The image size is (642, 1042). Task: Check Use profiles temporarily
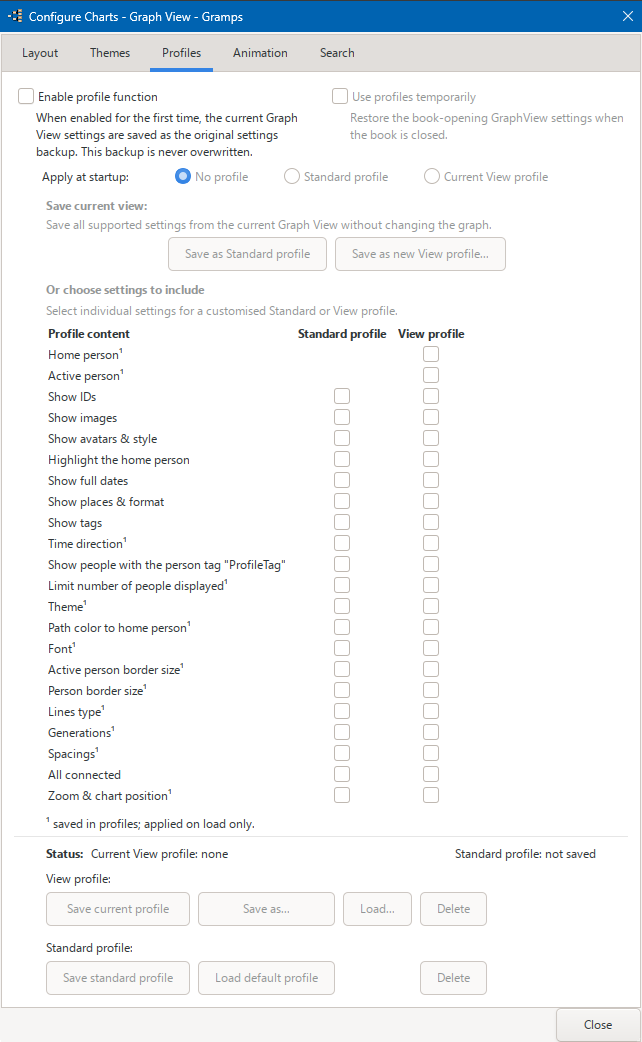click(x=340, y=96)
